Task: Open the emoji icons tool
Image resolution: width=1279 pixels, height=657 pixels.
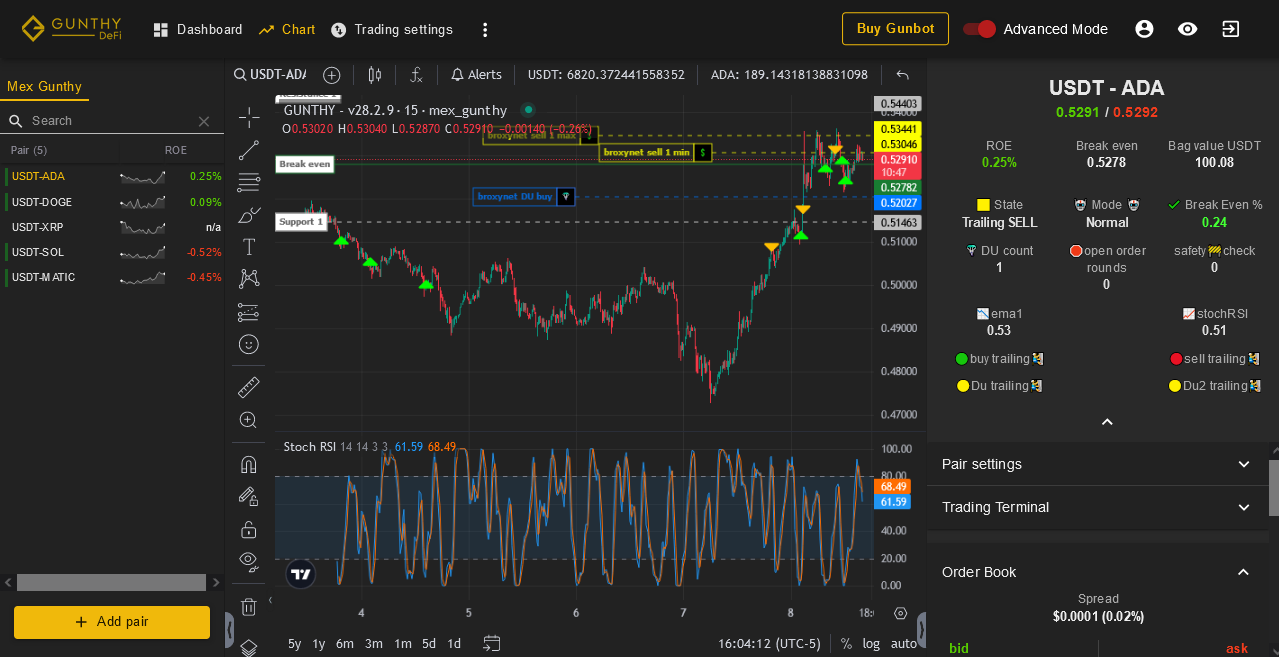Action: point(249,344)
